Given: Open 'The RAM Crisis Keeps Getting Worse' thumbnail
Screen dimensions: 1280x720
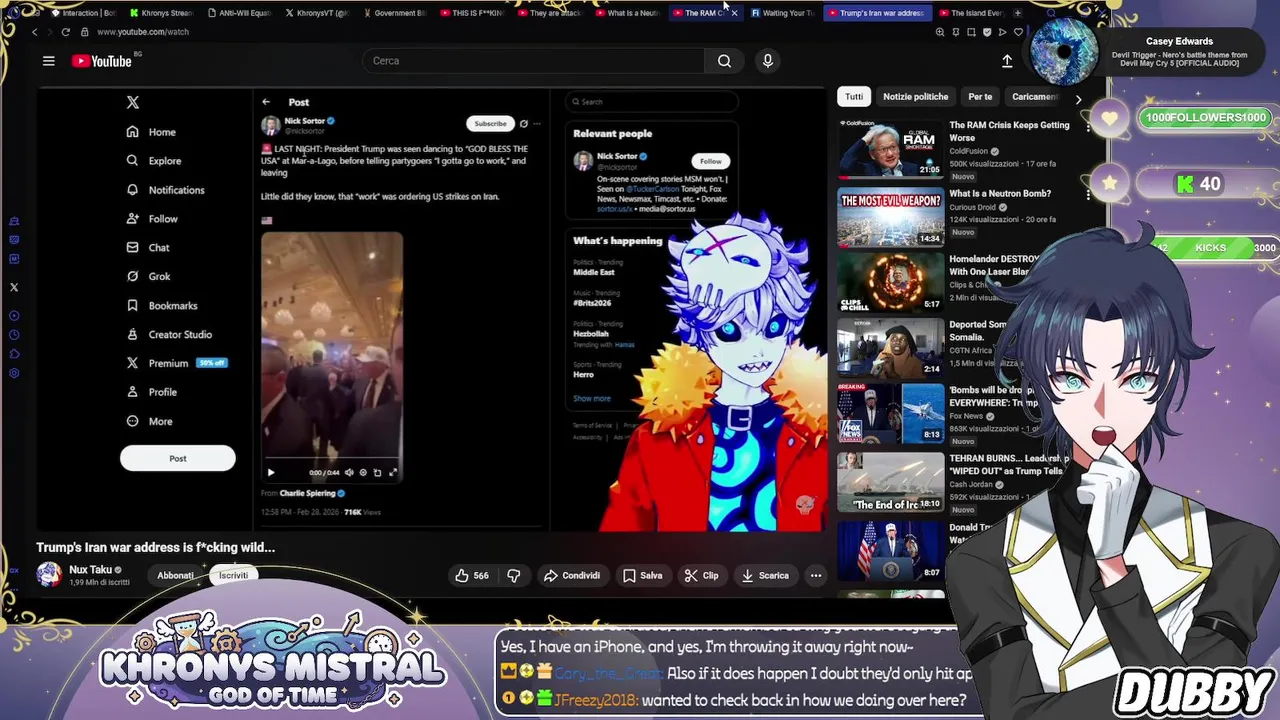Looking at the screenshot, I should click(890, 149).
